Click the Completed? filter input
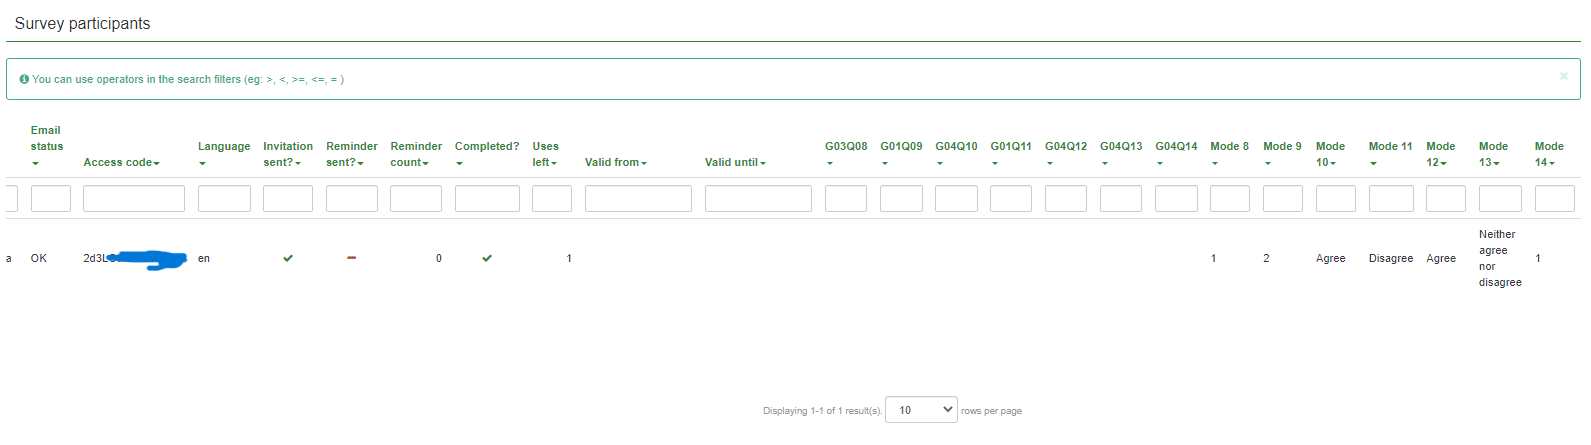This screenshot has width=1591, height=445. 487,199
